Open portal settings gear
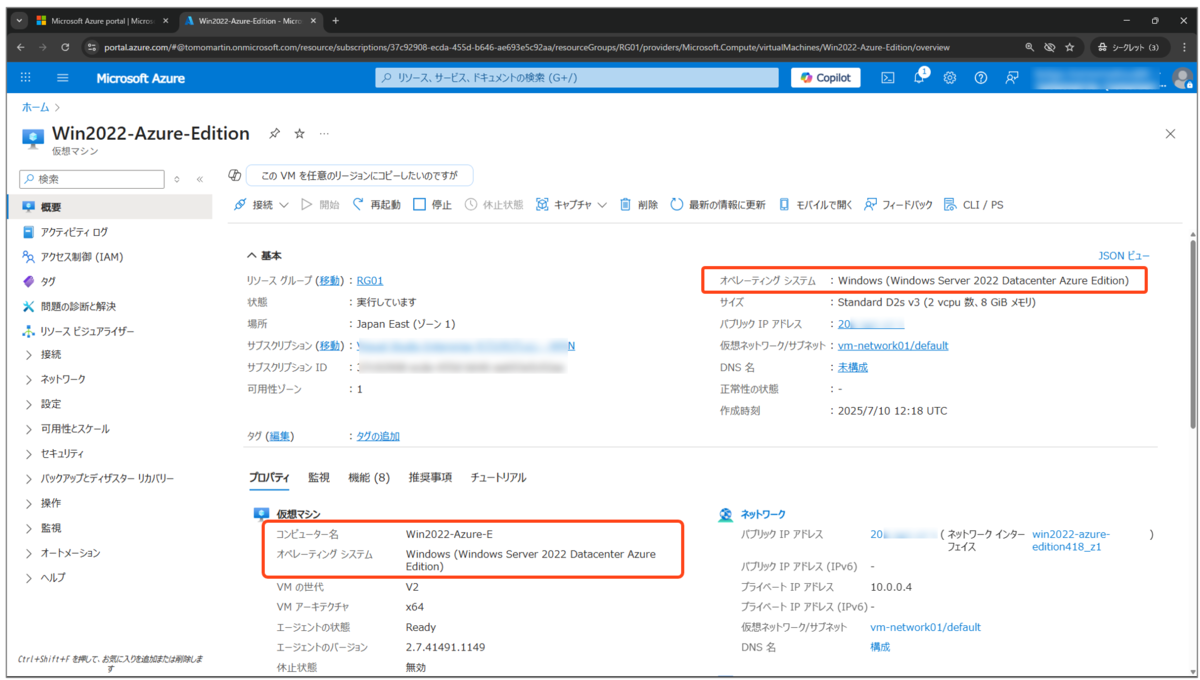The image size is (1200, 680). [950, 78]
